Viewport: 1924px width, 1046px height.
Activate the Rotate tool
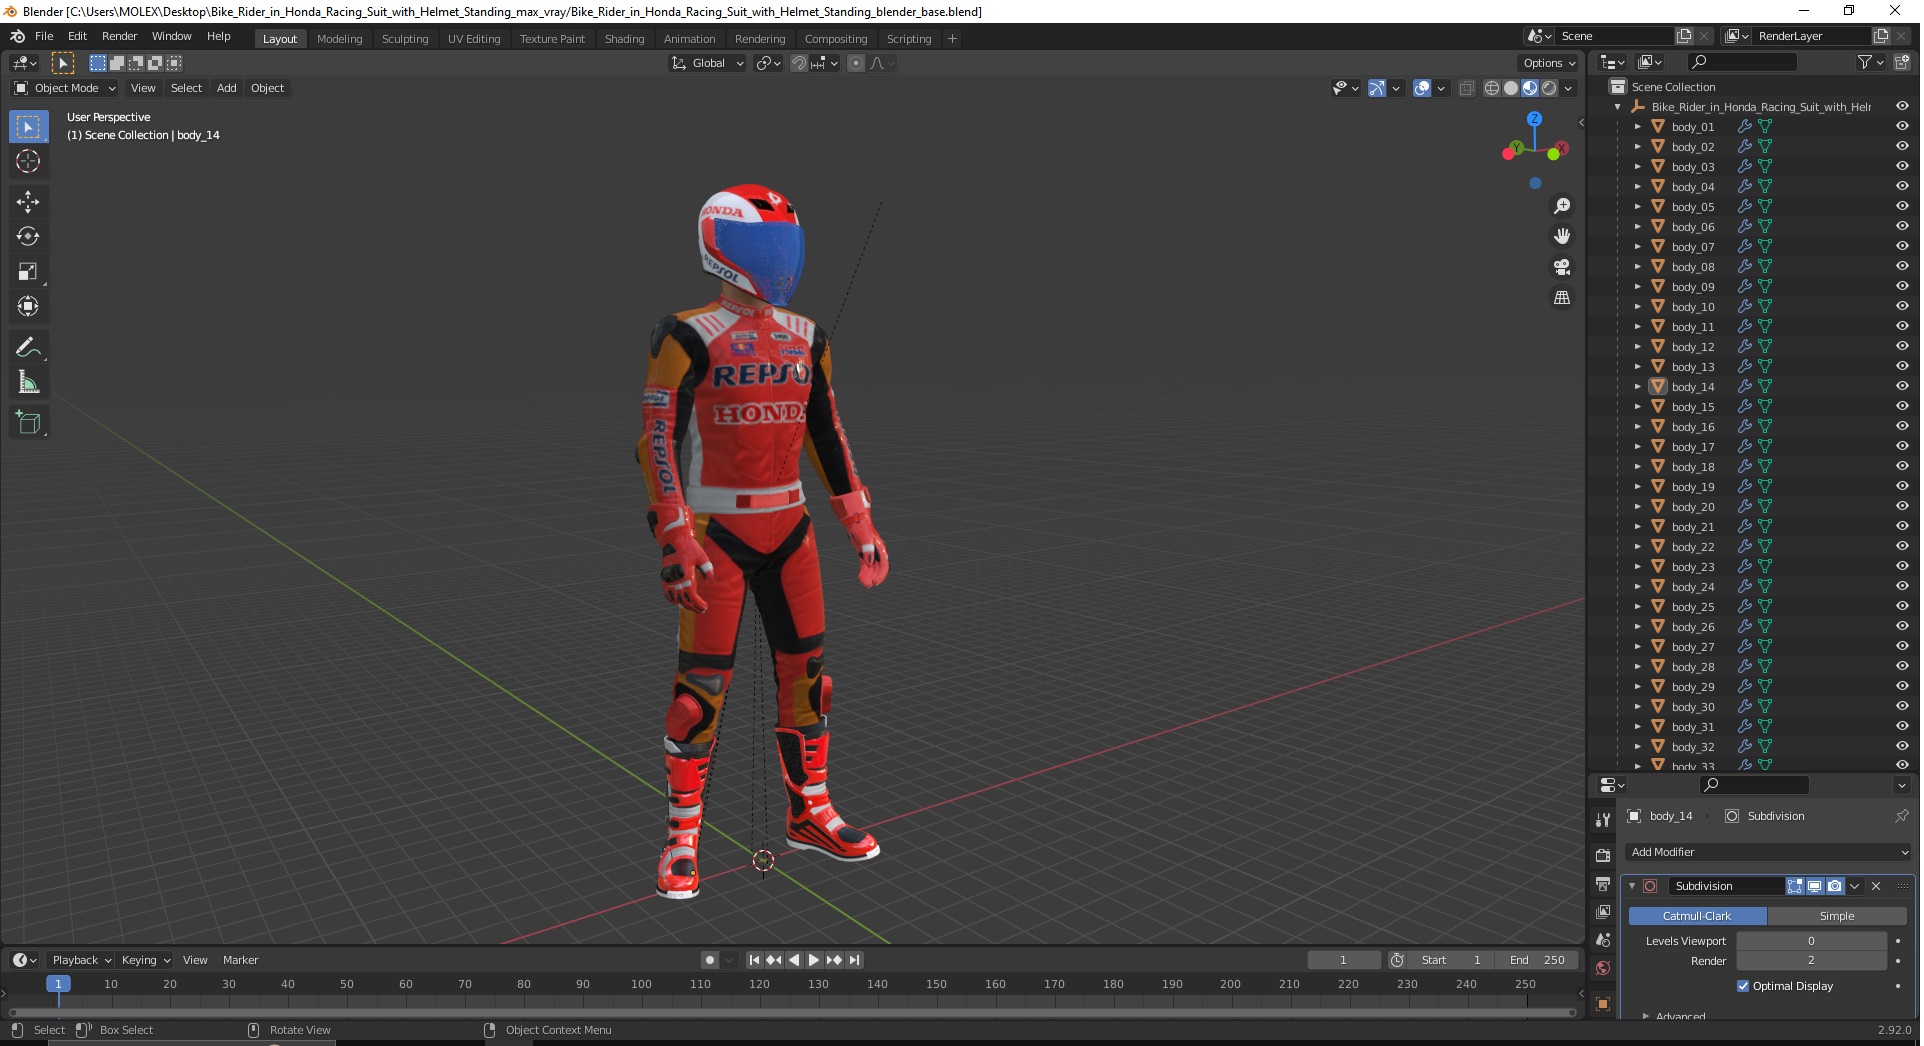click(28, 237)
